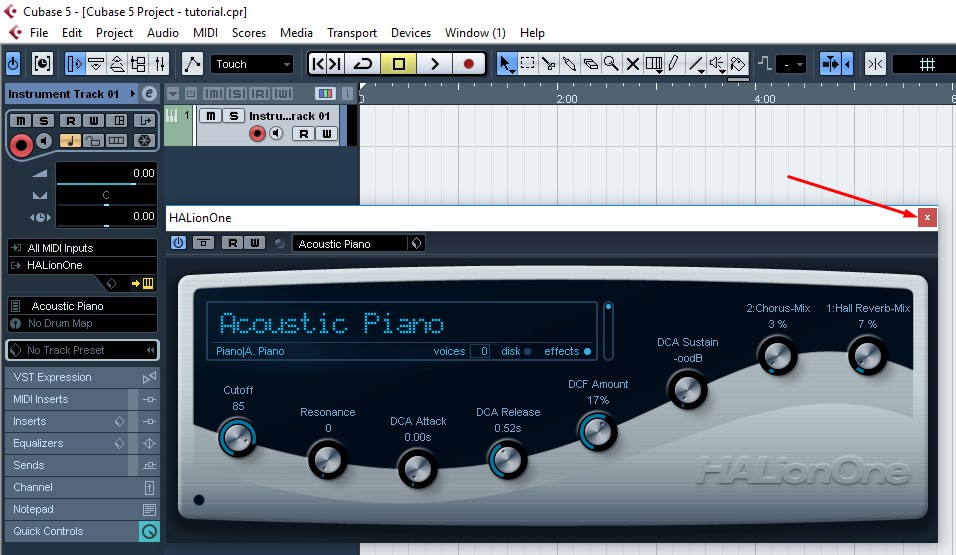Open the MIDI menu

point(205,33)
